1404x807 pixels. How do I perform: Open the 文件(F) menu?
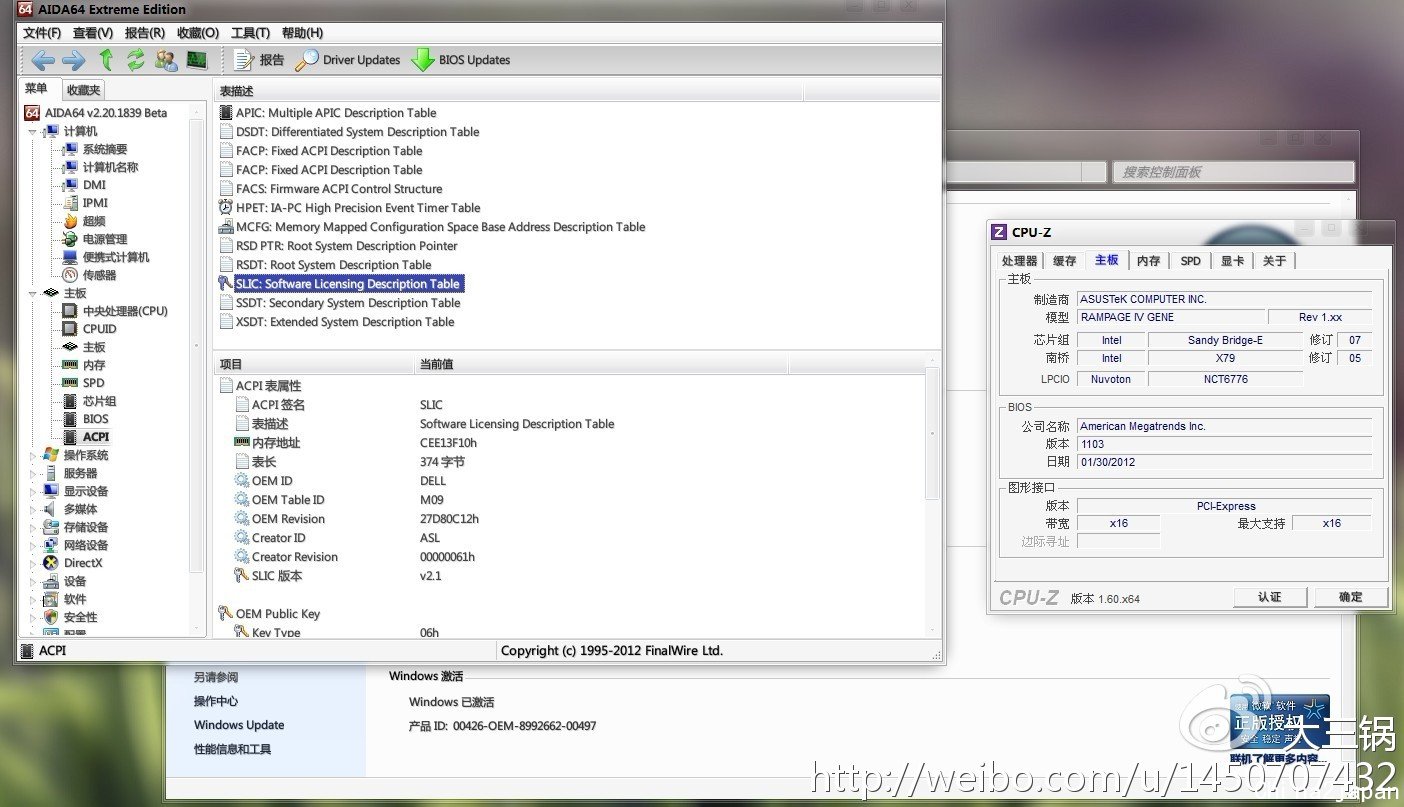tap(42, 33)
